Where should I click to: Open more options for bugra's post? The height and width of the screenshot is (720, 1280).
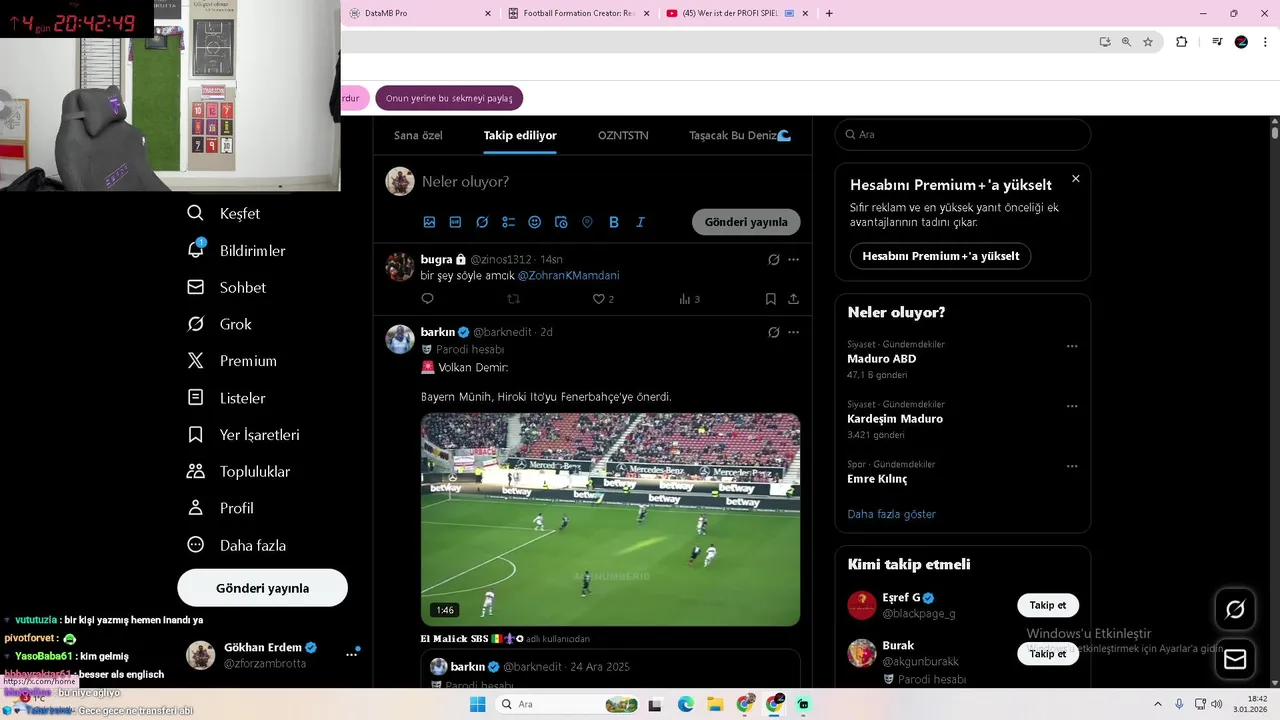793,260
